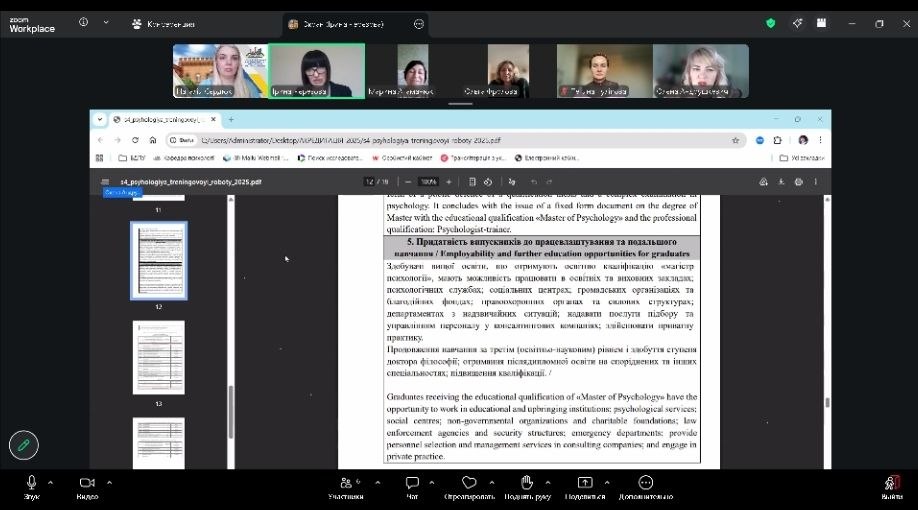Open the Участники participants panel

pos(345,485)
